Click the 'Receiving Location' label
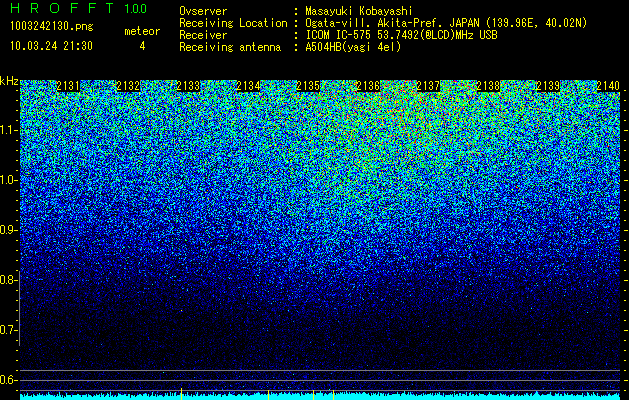Viewport: 629px width, 400px height. pyautogui.click(x=233, y=23)
